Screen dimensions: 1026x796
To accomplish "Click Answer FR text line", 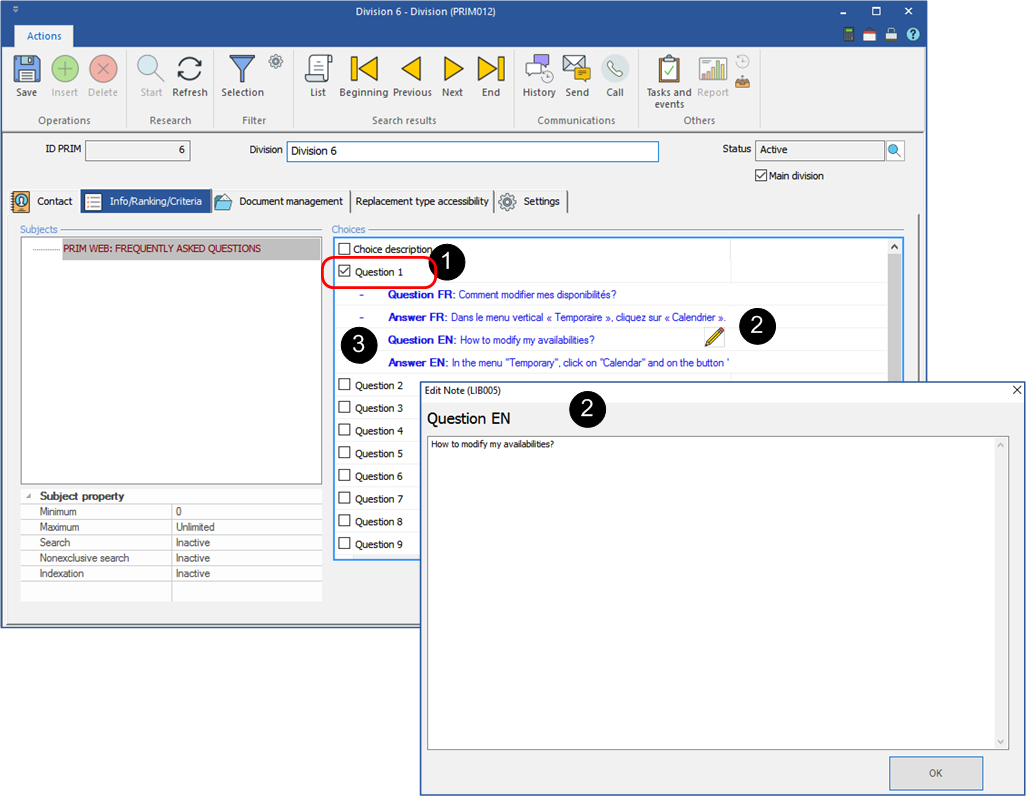I will click(557, 317).
